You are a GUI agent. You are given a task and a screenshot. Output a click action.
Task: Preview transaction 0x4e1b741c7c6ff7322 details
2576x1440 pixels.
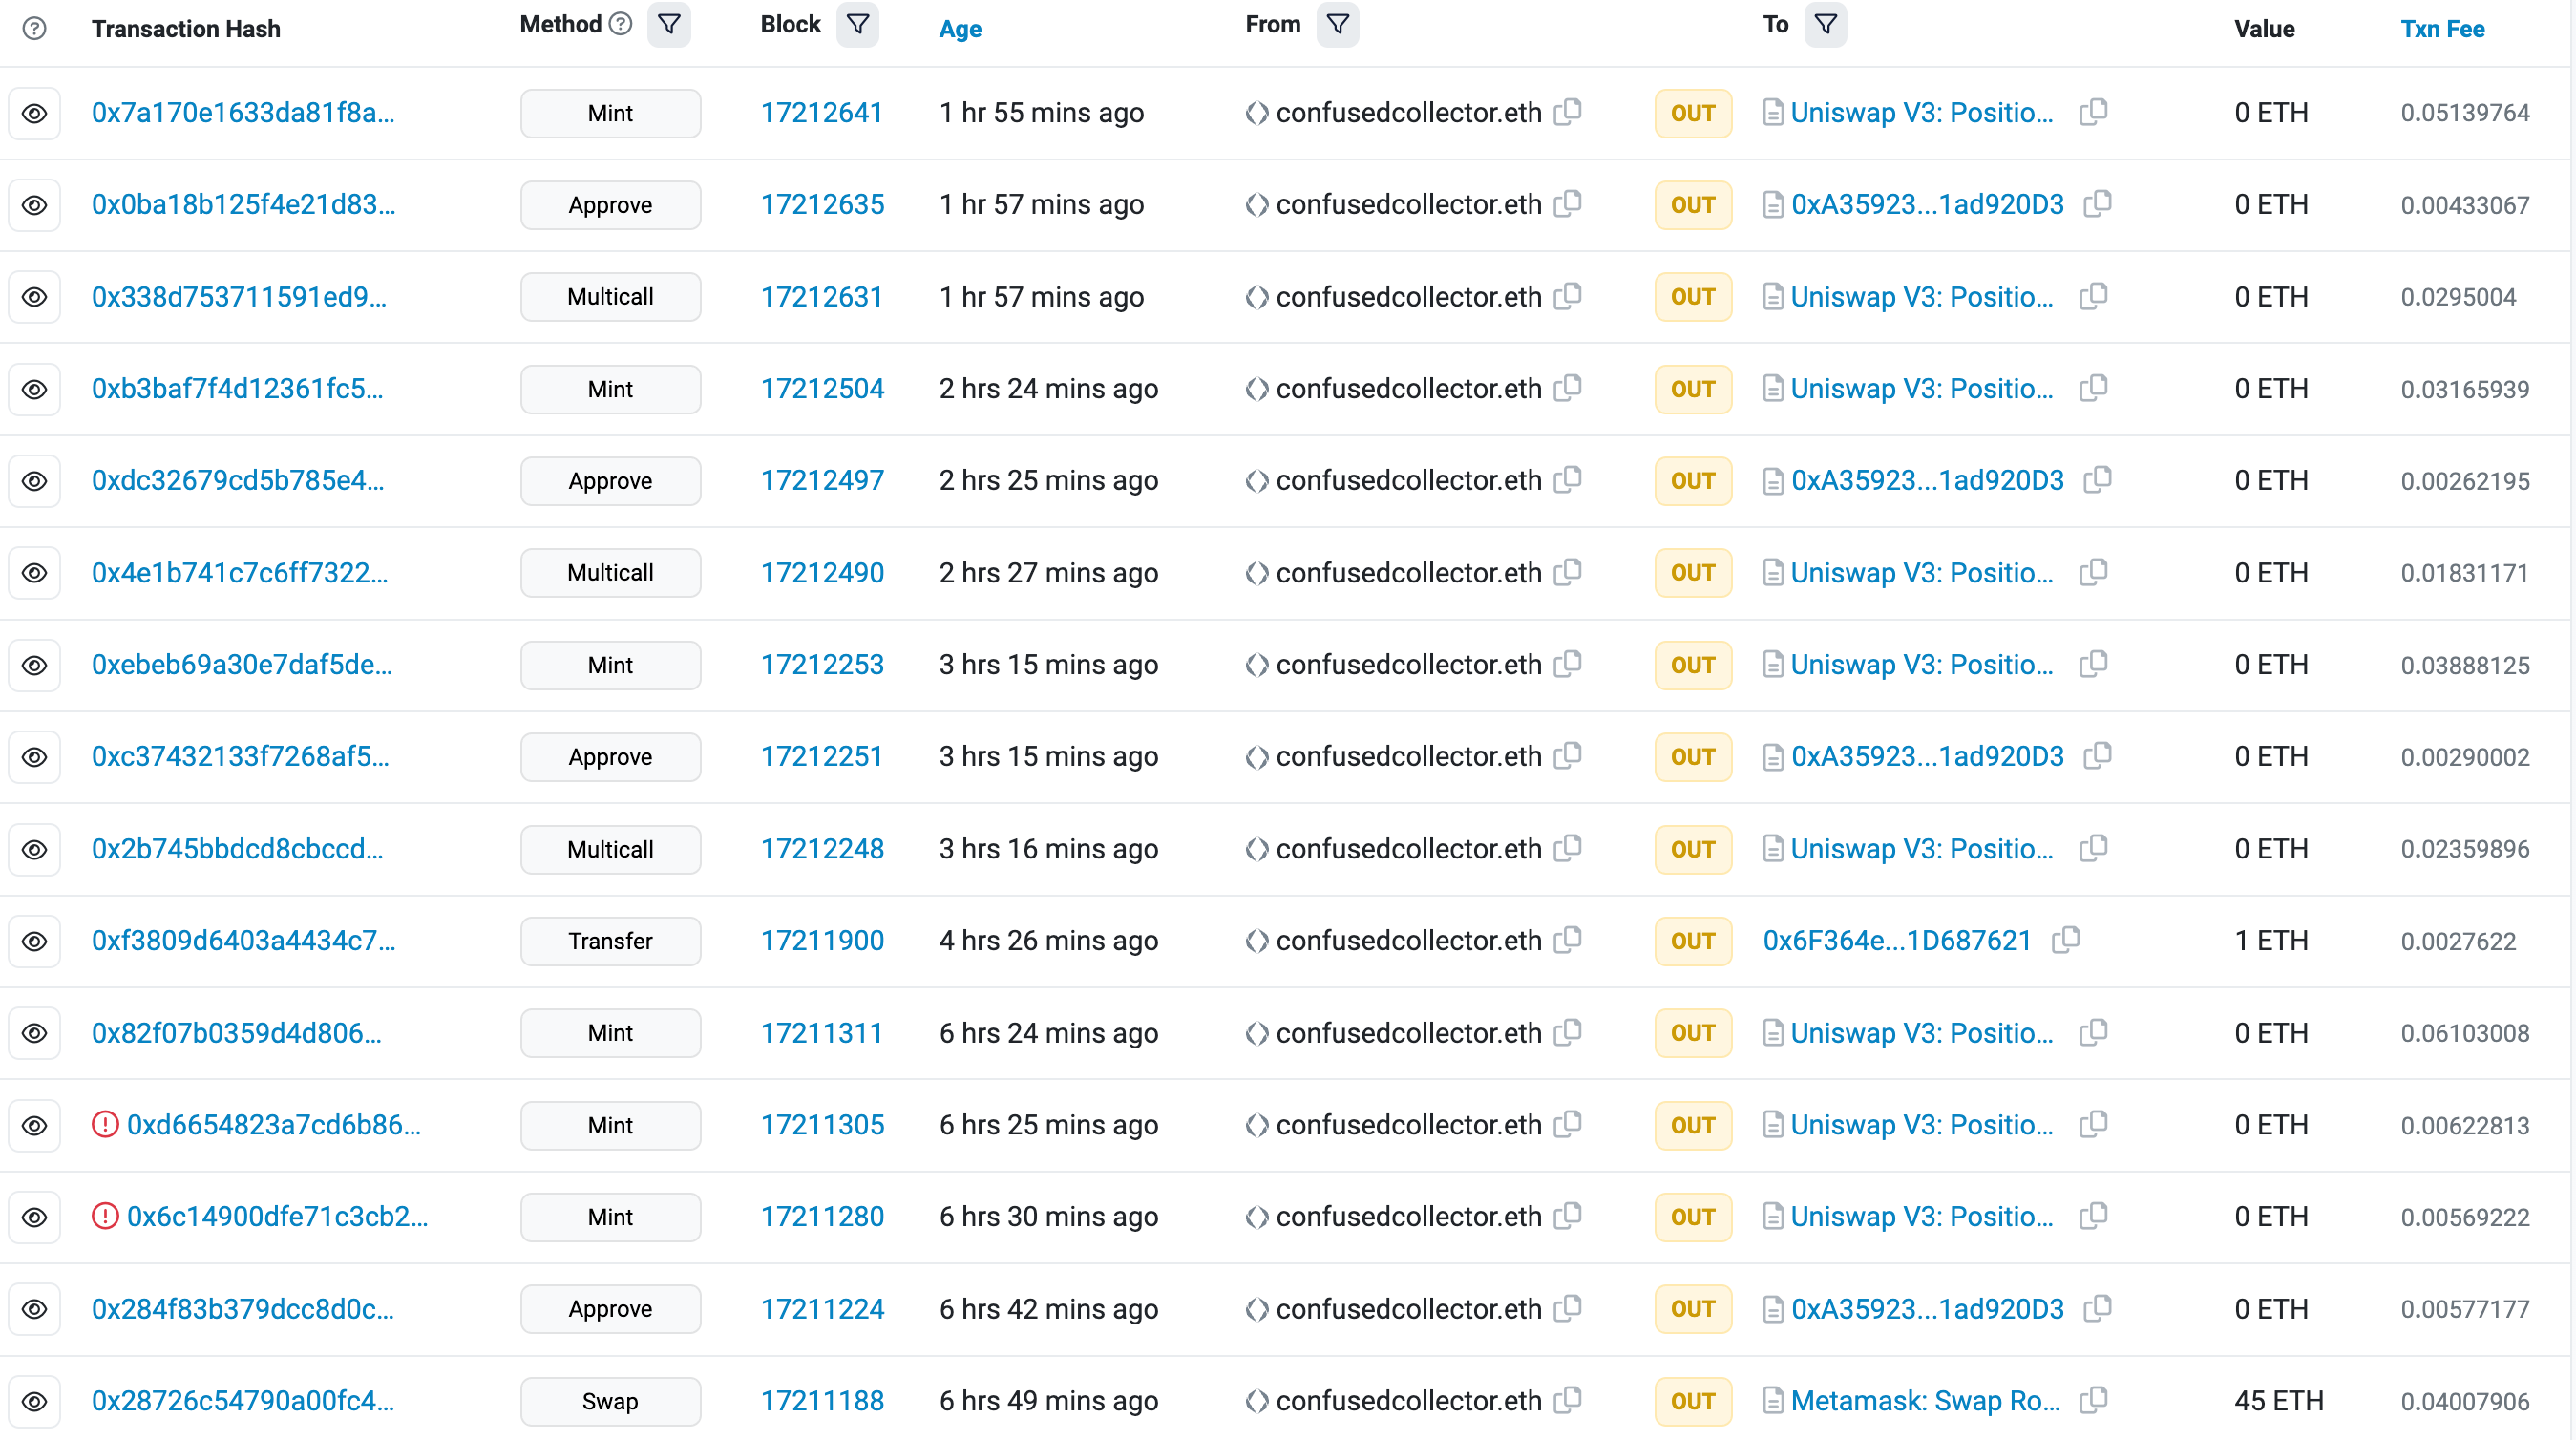34,573
